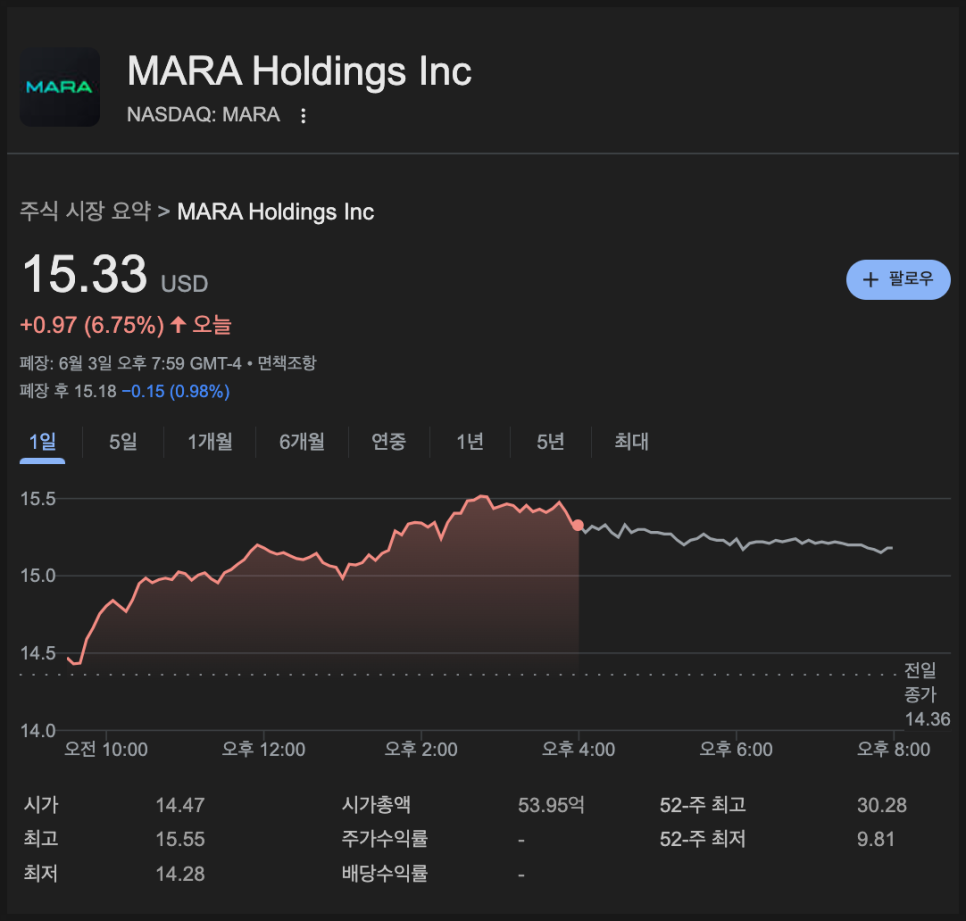Click the red closing-price dot on chart
Screen dimensions: 966x921
pyautogui.click(x=578, y=525)
